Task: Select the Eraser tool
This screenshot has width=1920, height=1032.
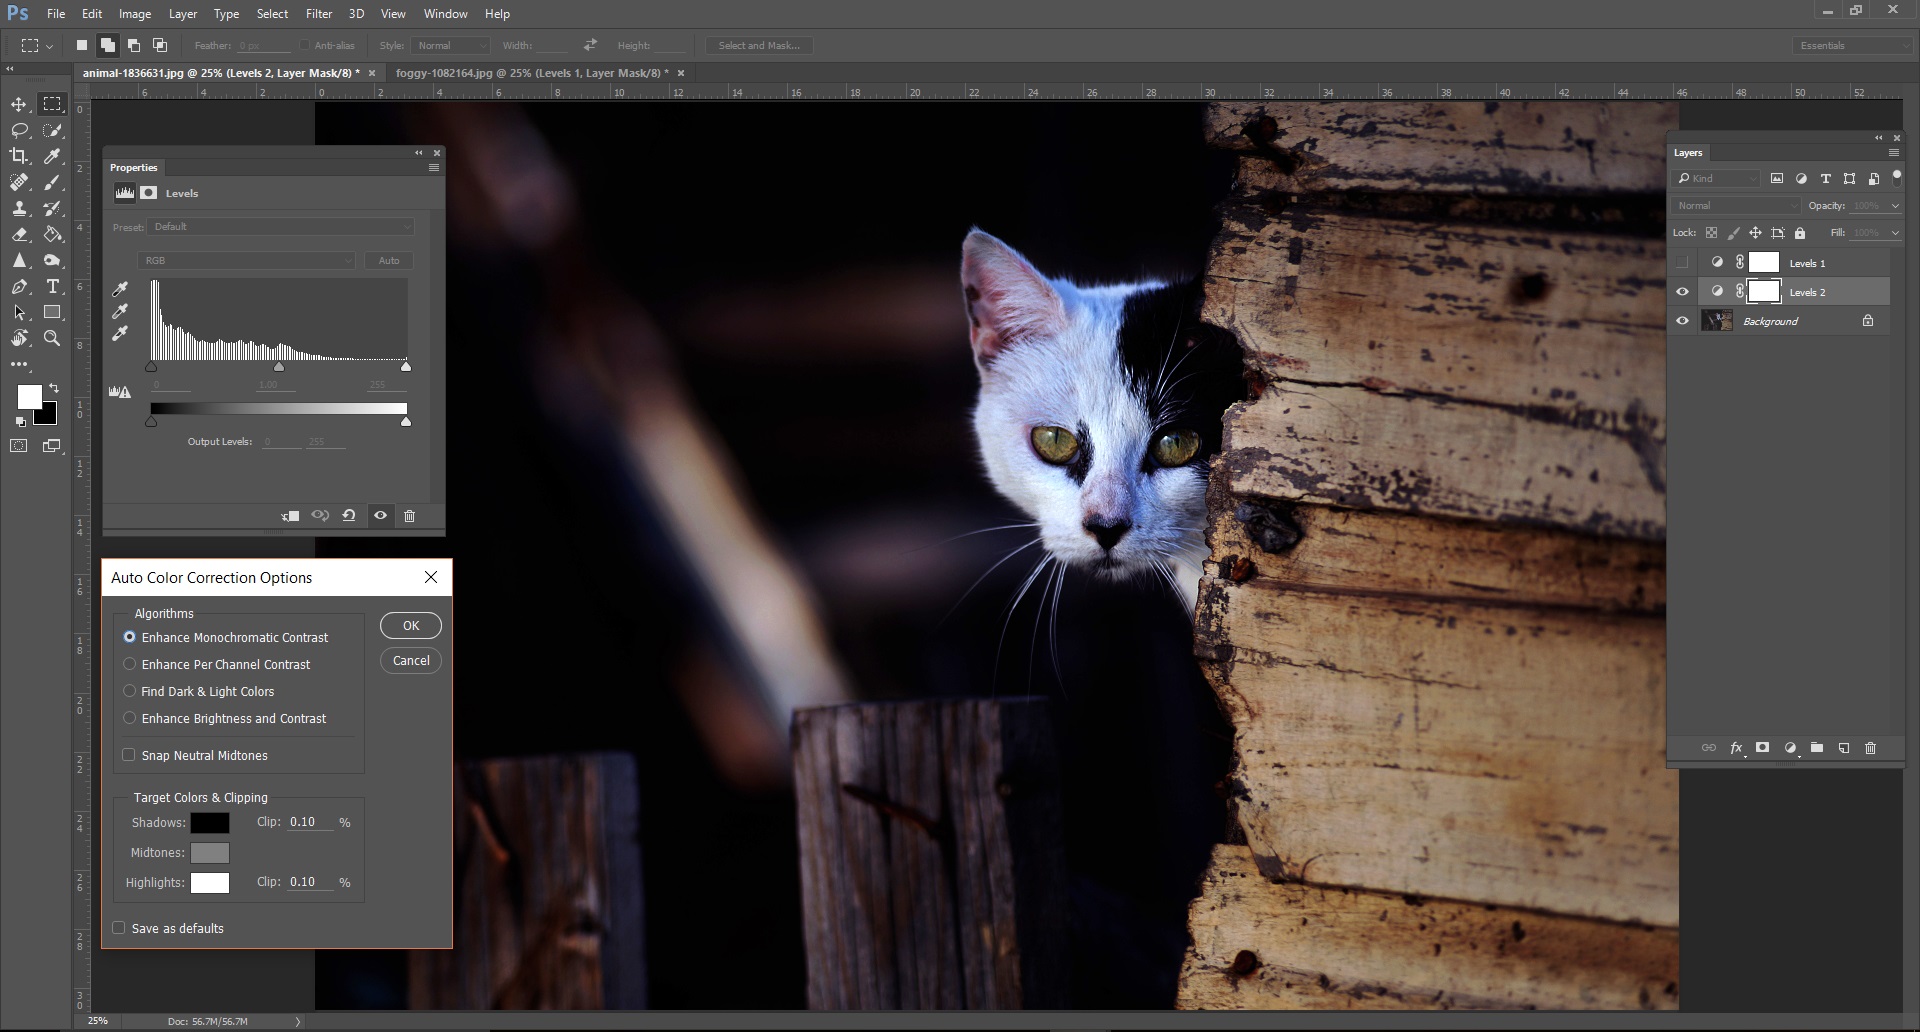Action: (19, 234)
